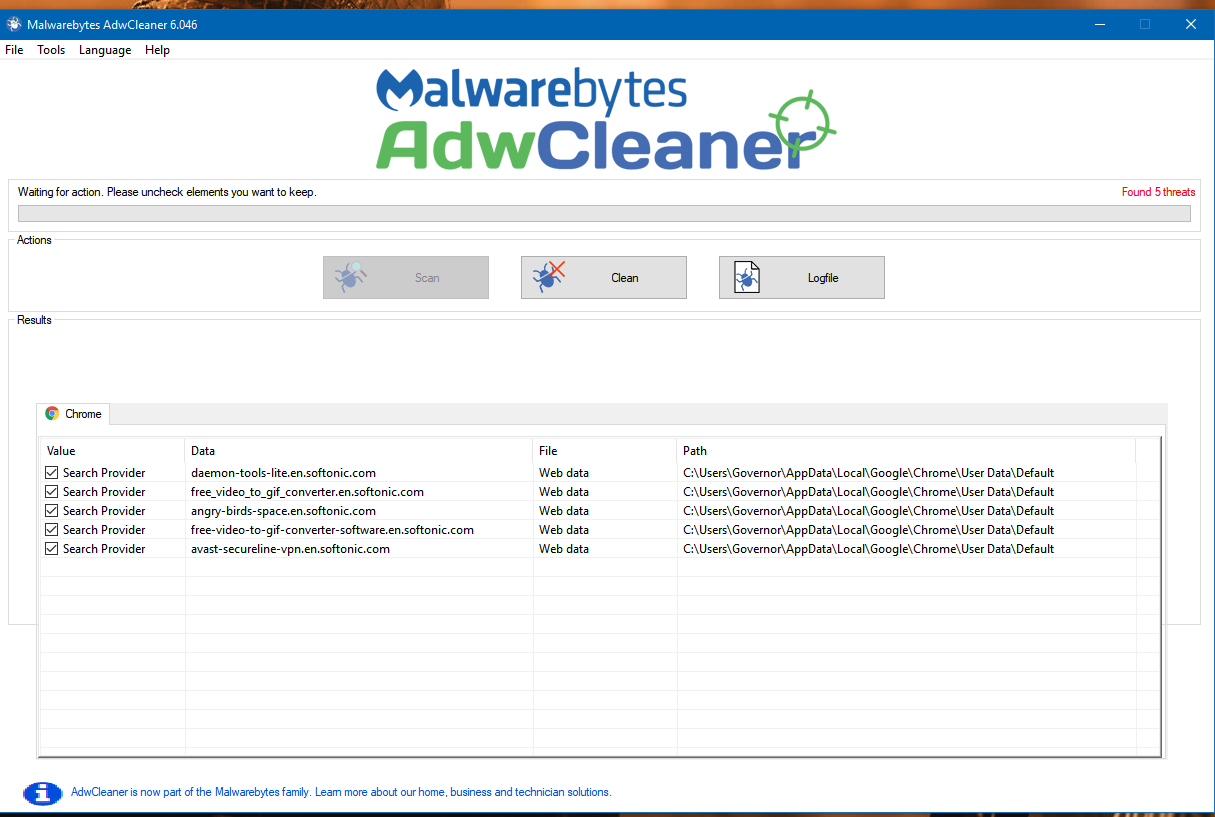Switch to the Chrome results tab
The image size is (1215, 817).
click(x=74, y=414)
